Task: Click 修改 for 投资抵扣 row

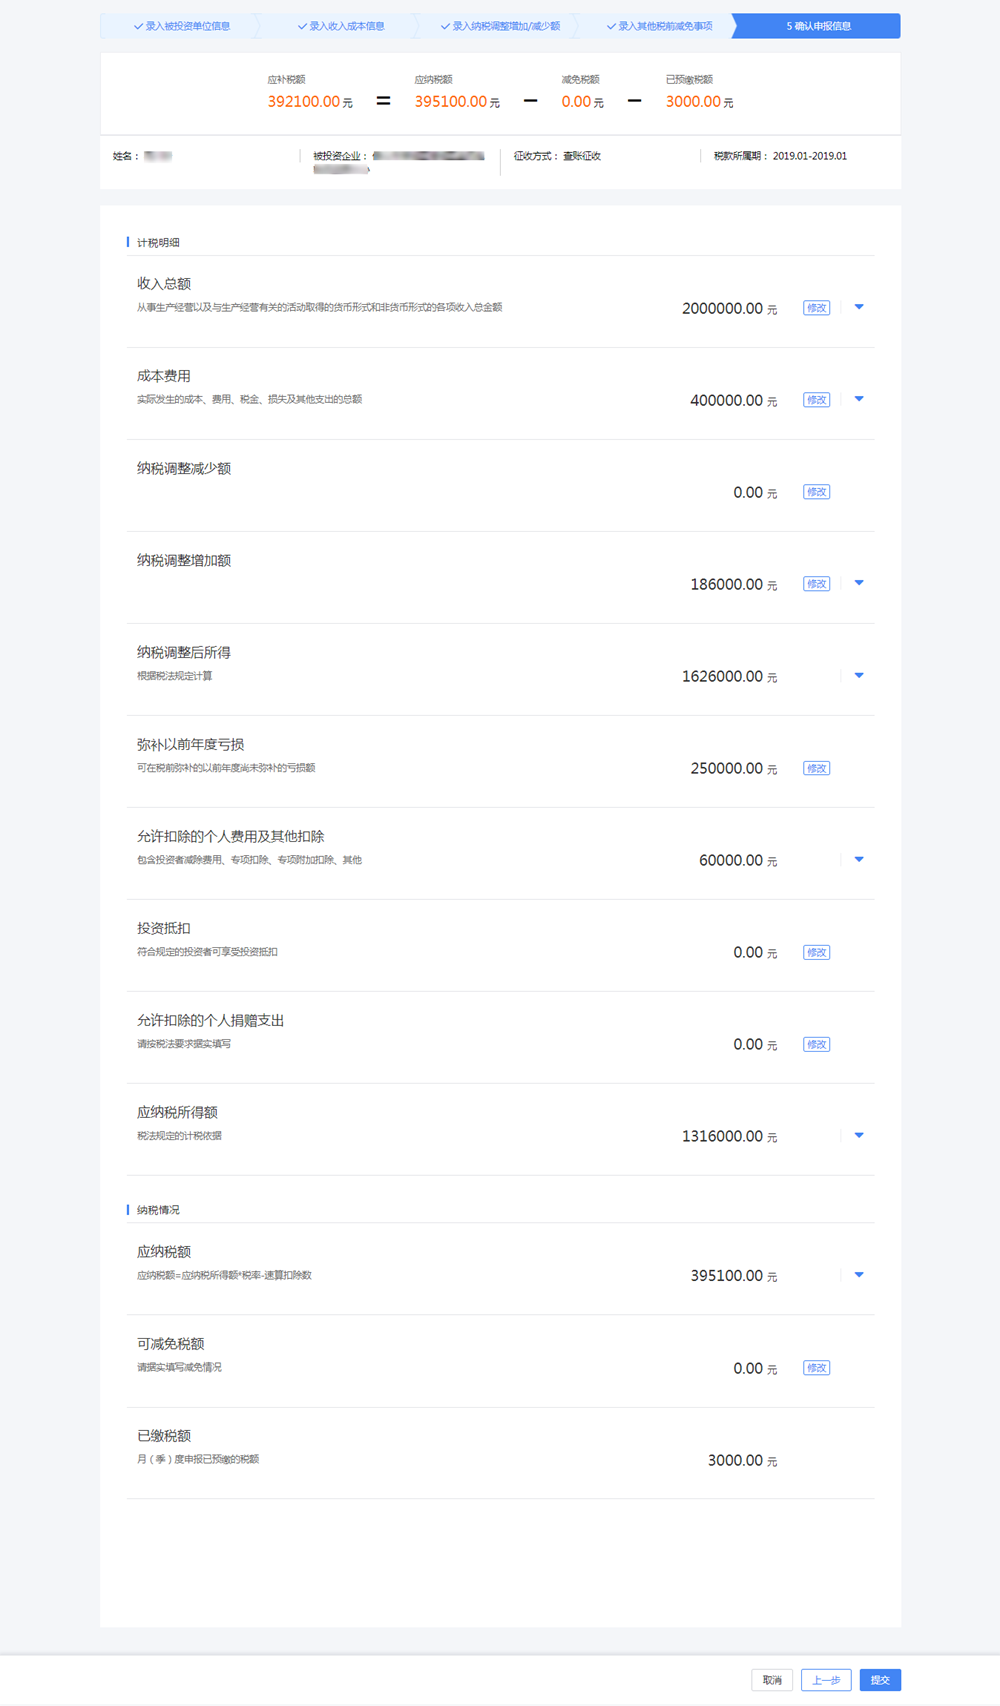Action: [x=817, y=952]
